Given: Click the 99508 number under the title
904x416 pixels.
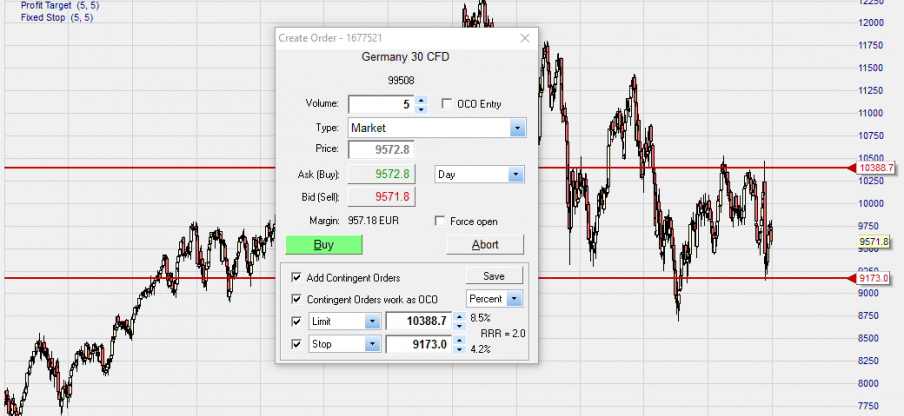Looking at the screenshot, I should click(x=401, y=81).
